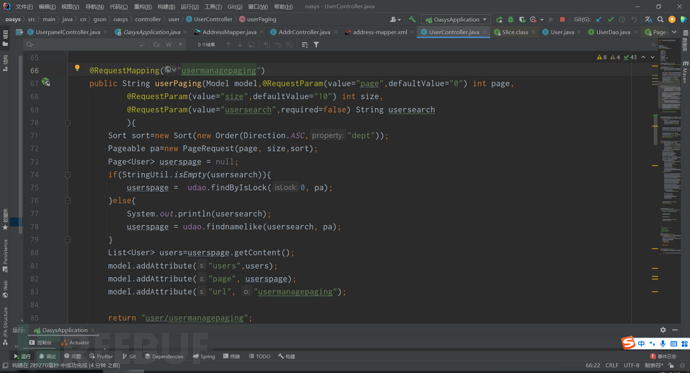Rollback changes with the undo arrow icon
The width and height of the screenshot is (690, 373).
click(634, 19)
